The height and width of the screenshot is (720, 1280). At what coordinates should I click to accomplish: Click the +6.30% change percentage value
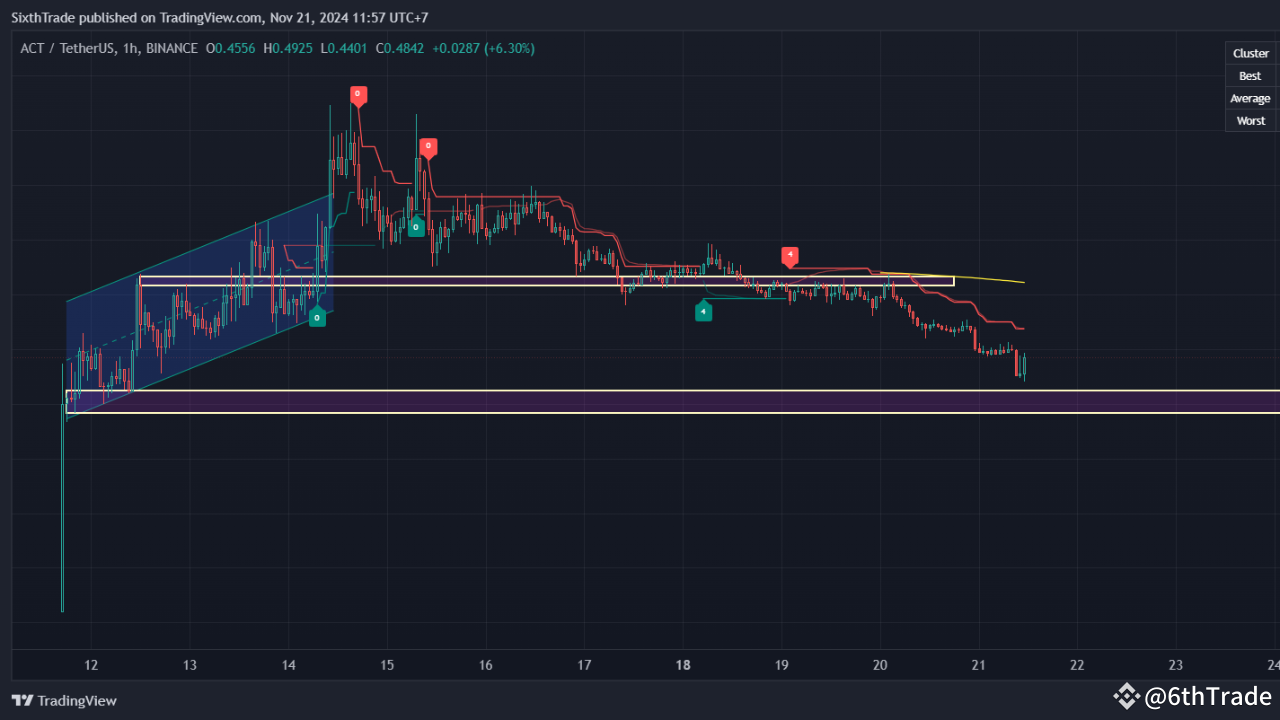click(509, 48)
